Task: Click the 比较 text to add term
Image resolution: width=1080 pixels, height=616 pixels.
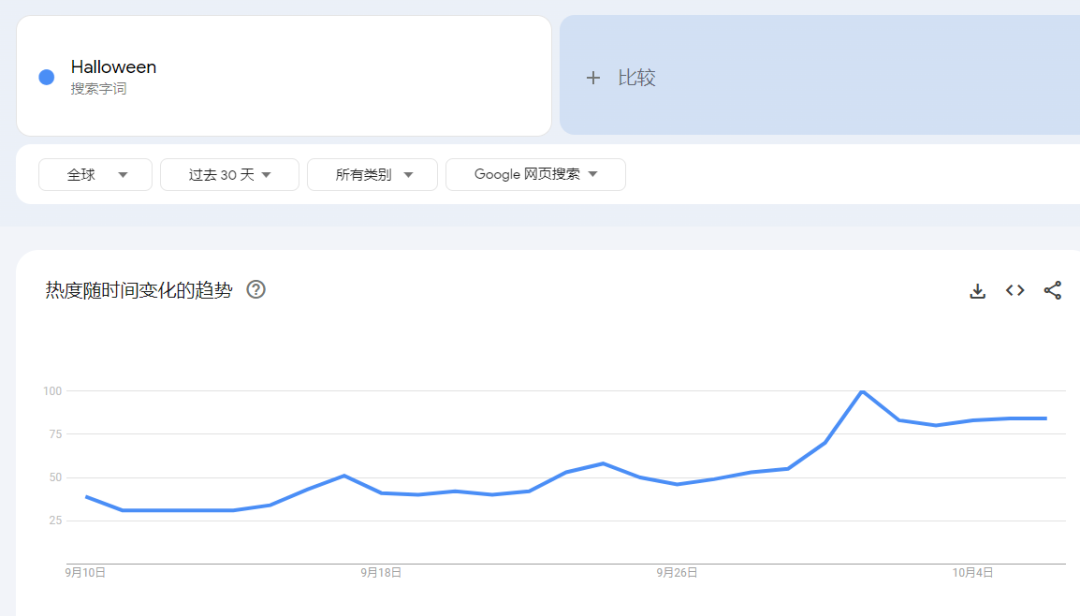Action: (x=637, y=78)
